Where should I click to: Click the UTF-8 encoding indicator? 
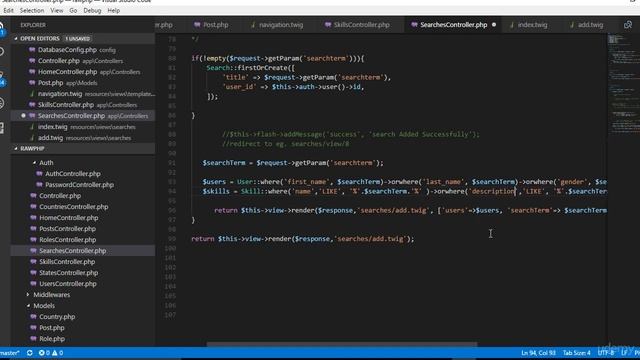click(605, 353)
